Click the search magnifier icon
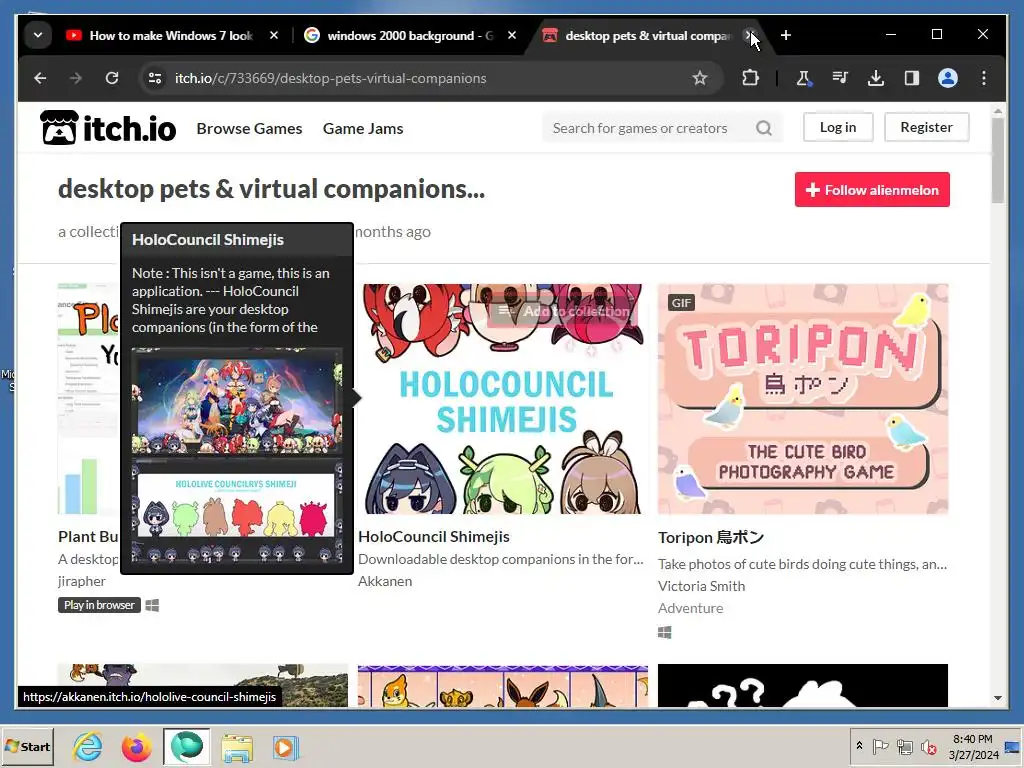This screenshot has width=1024, height=768. tap(763, 128)
